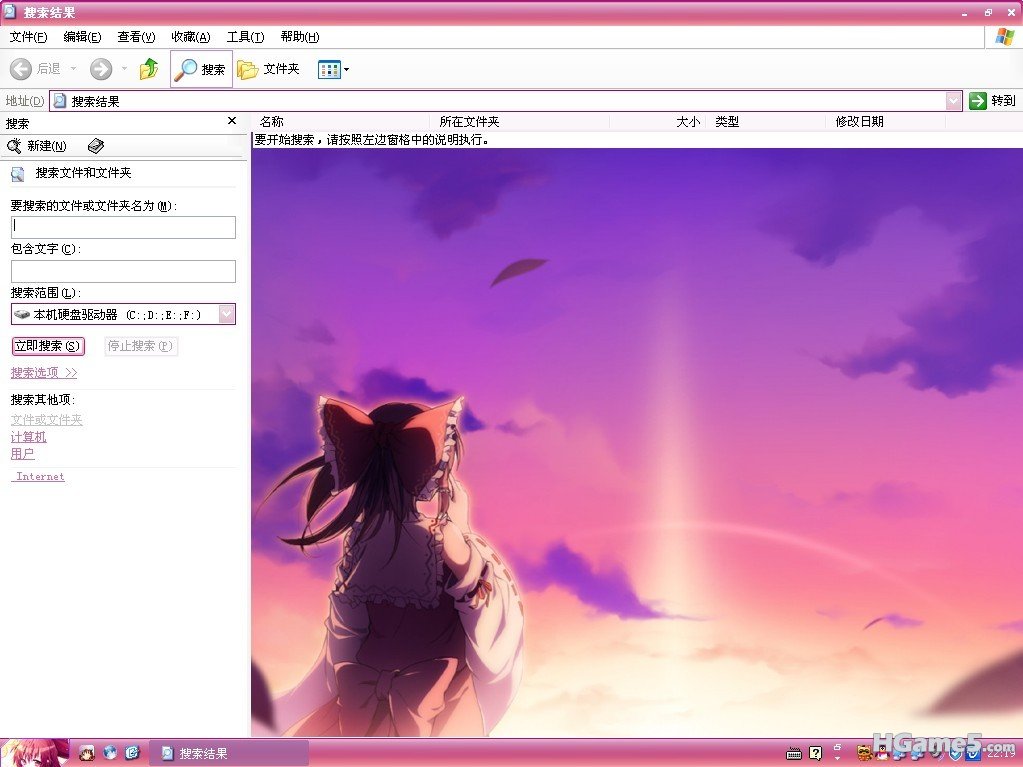Go up one folder level

(149, 68)
